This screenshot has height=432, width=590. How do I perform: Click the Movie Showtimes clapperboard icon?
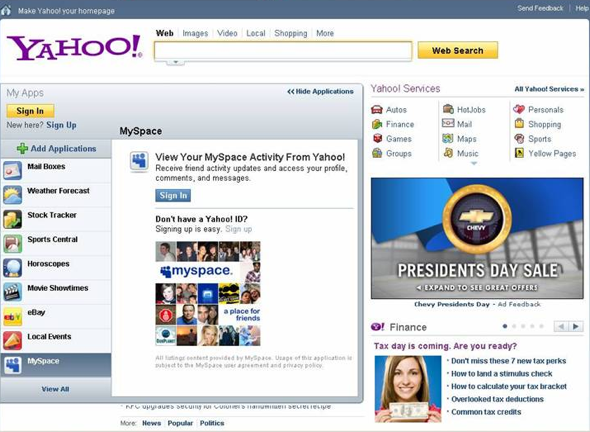(x=12, y=292)
